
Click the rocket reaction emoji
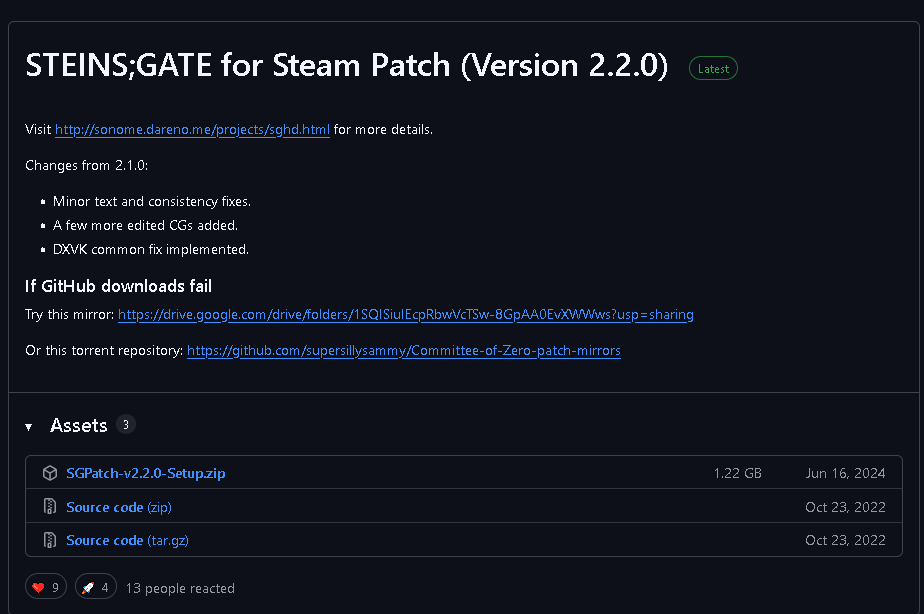click(88, 588)
